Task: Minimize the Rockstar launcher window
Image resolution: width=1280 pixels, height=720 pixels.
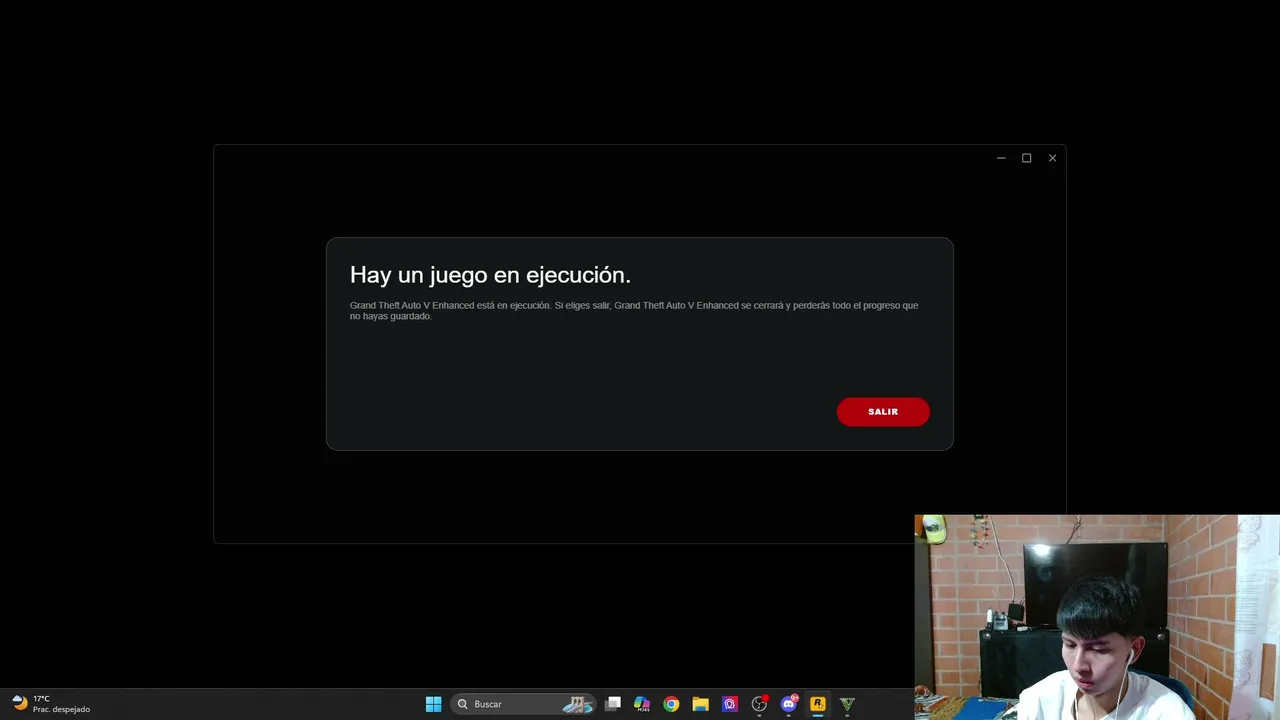Action: click(1001, 158)
